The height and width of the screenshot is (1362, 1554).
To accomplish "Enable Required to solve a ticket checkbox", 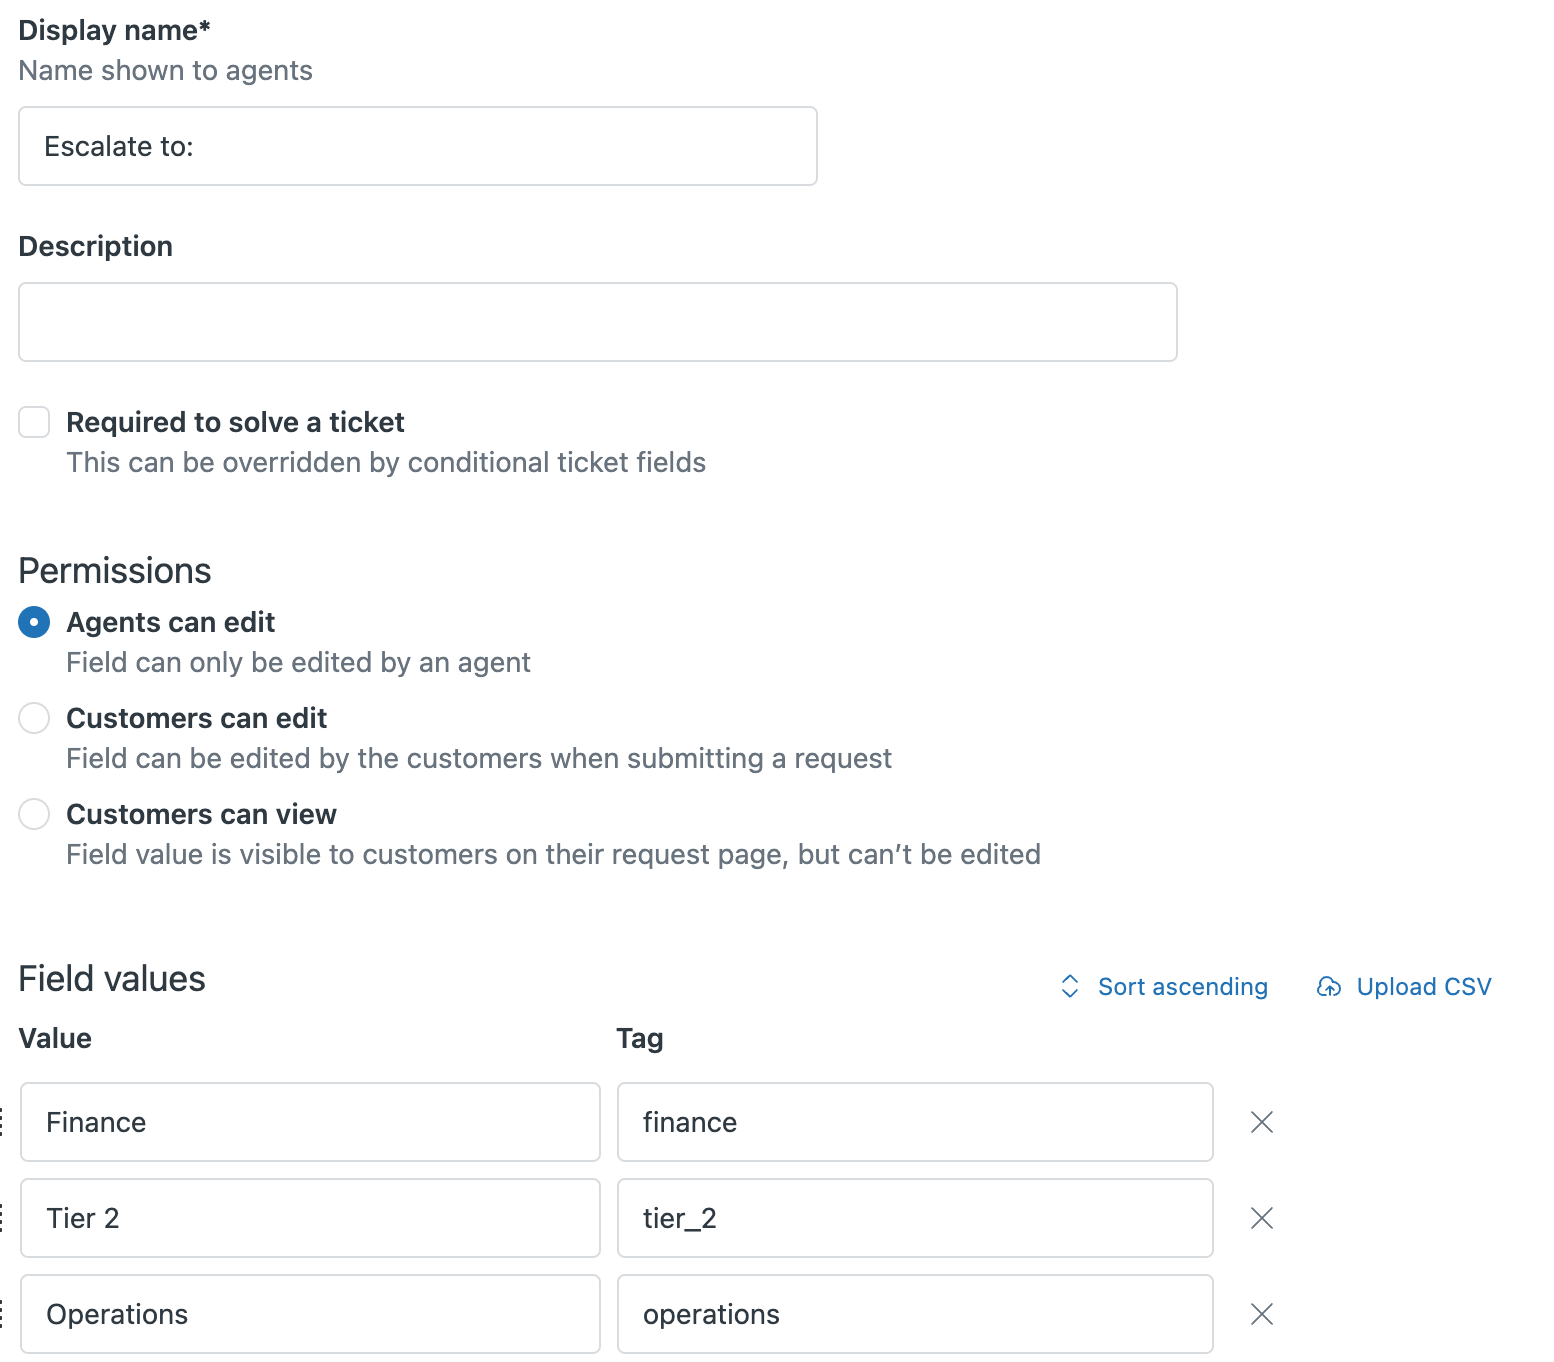I will point(34,422).
